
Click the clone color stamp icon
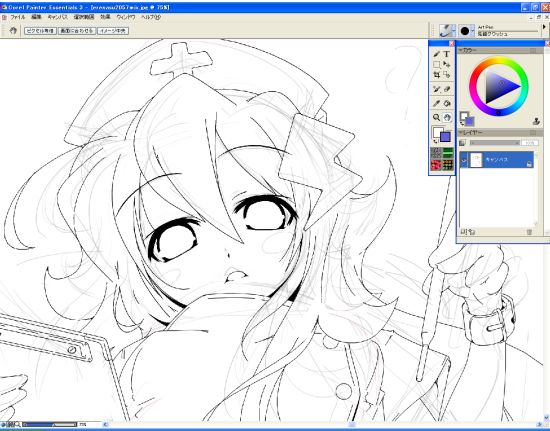coord(536,121)
